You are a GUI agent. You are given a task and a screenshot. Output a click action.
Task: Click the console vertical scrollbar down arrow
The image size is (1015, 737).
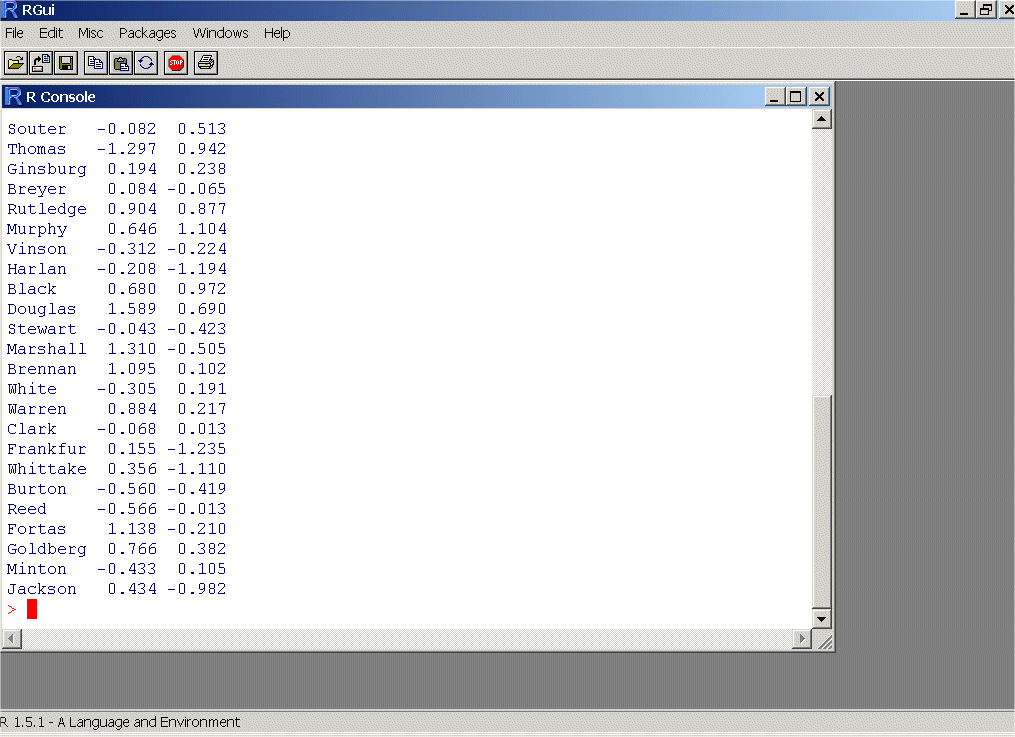822,619
